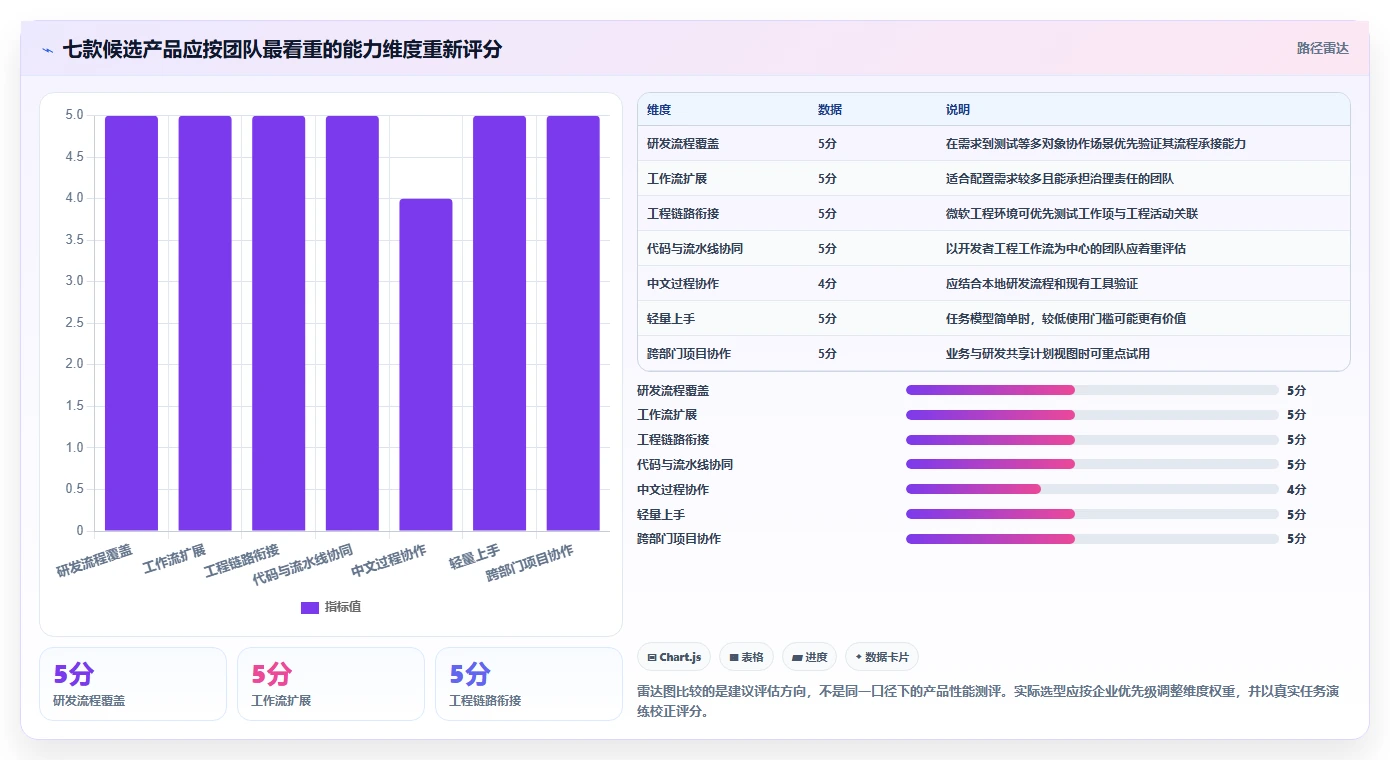The width and height of the screenshot is (1390, 760).
Task: Select the 表格 chip
Action: 746,657
